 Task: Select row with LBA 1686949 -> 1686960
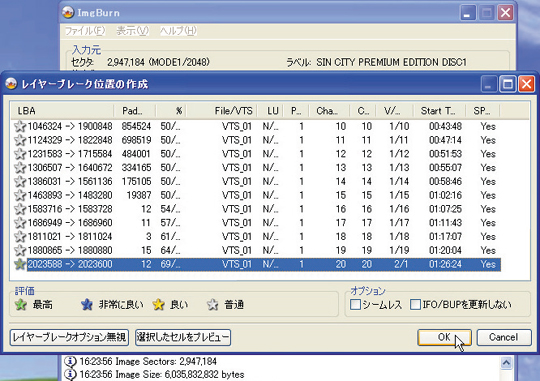click(x=257, y=223)
